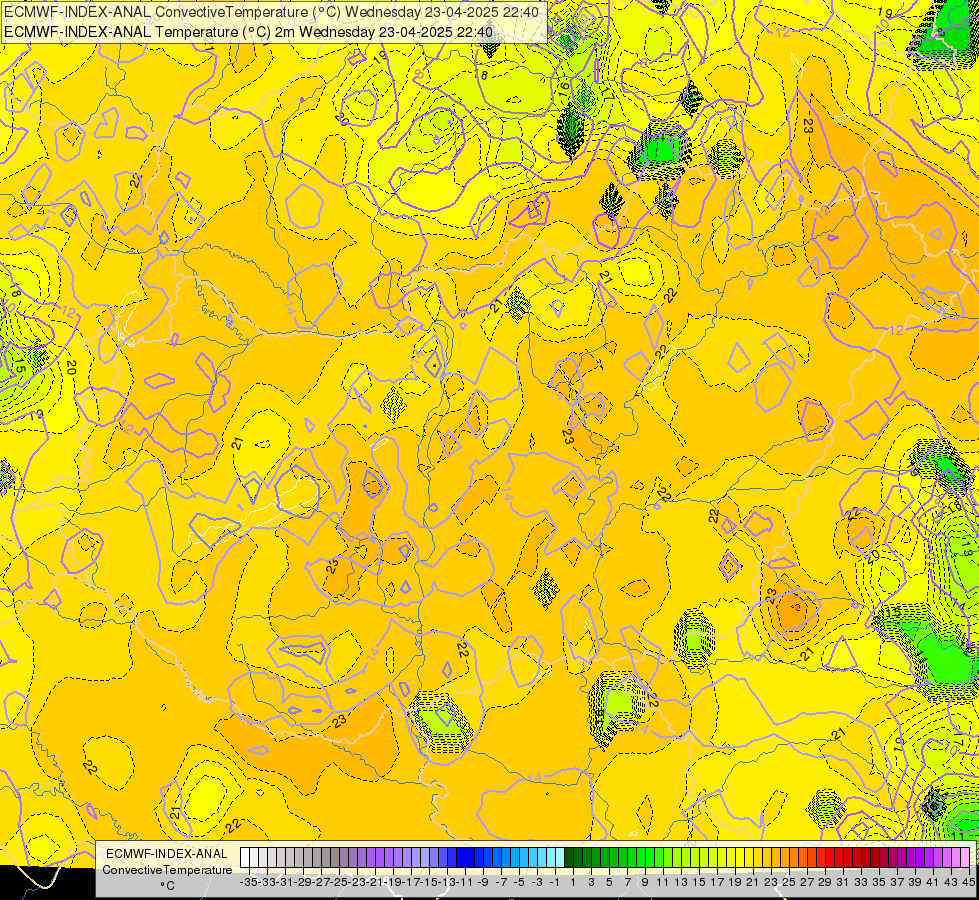Click the Temperature 2m title line
Viewport: 979px width, 900px height.
tap(248, 31)
